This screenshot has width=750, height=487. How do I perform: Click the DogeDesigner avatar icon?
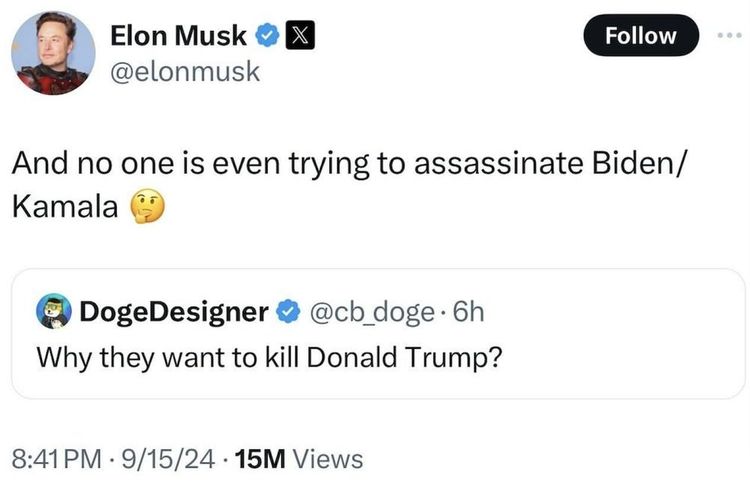click(x=53, y=312)
